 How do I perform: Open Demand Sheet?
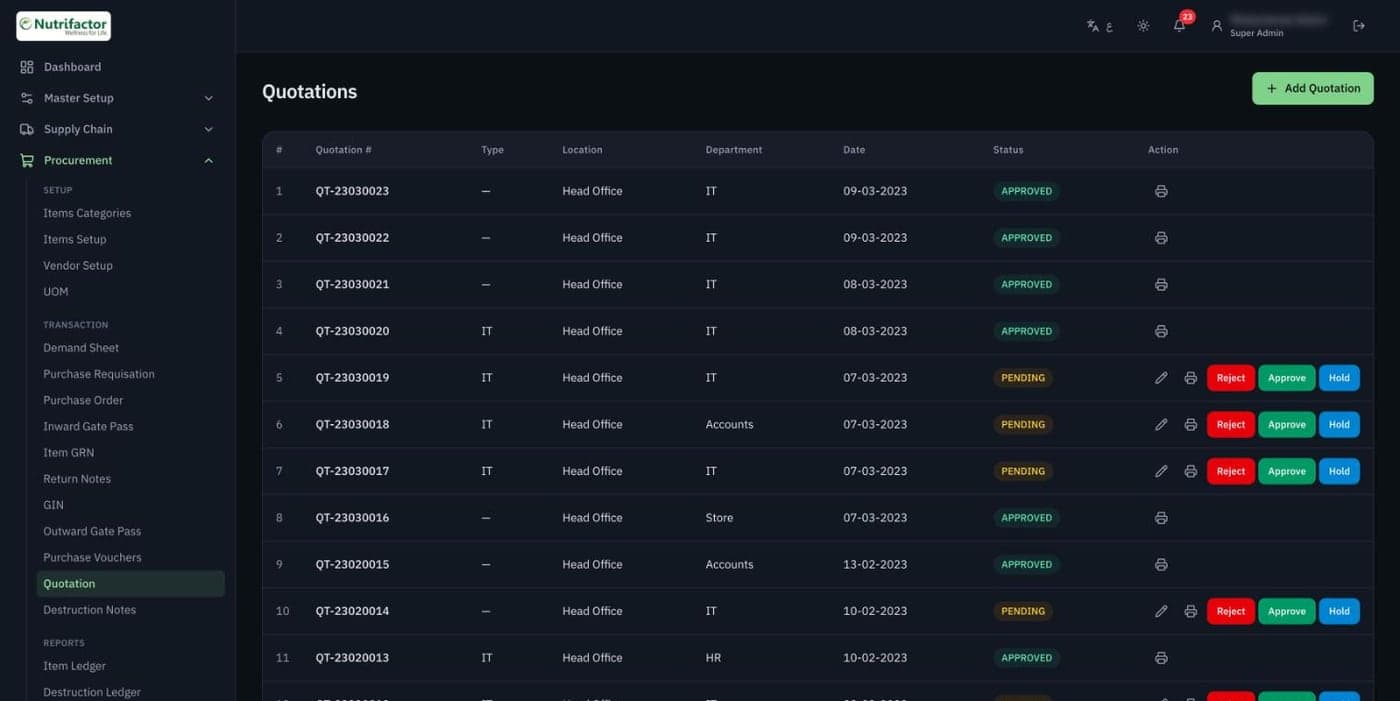point(81,348)
